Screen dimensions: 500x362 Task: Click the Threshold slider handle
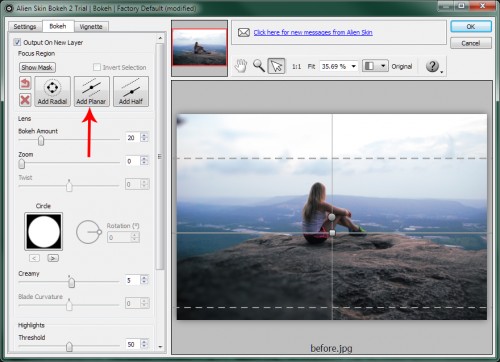69,346
